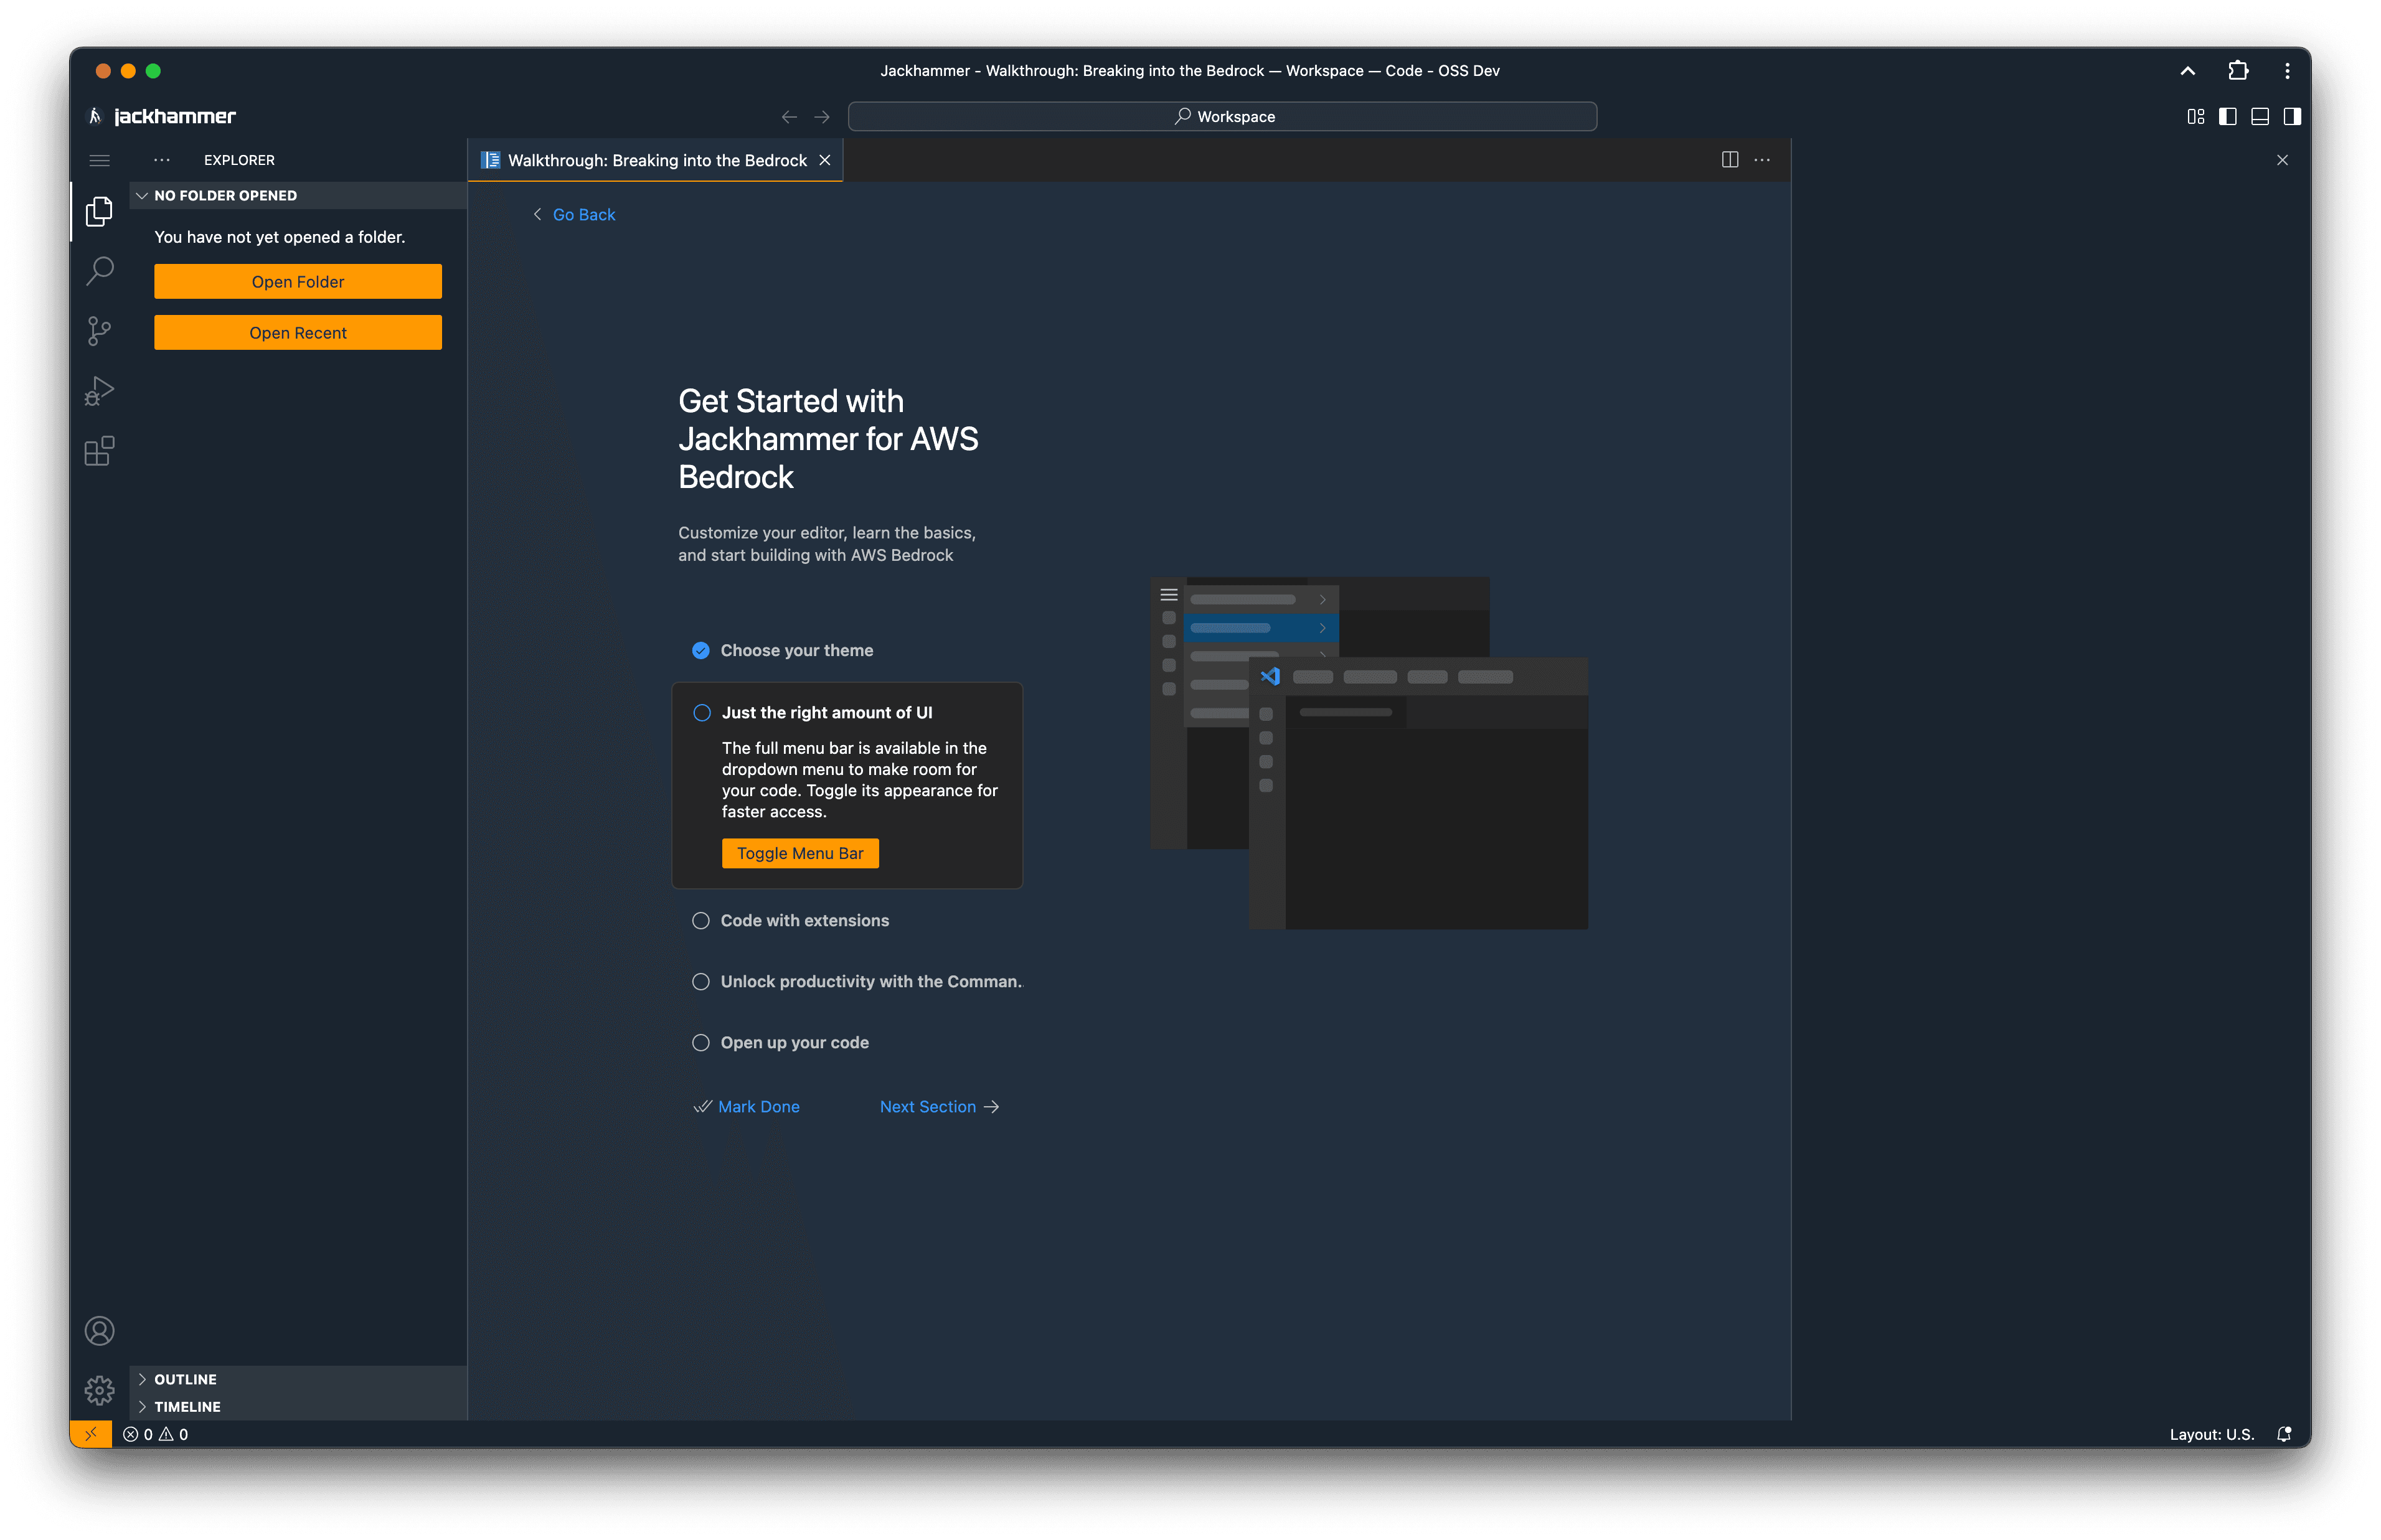Screen dimensions: 2381x1540
Task: Open notifications bell in status bar
Action: click(2284, 1434)
